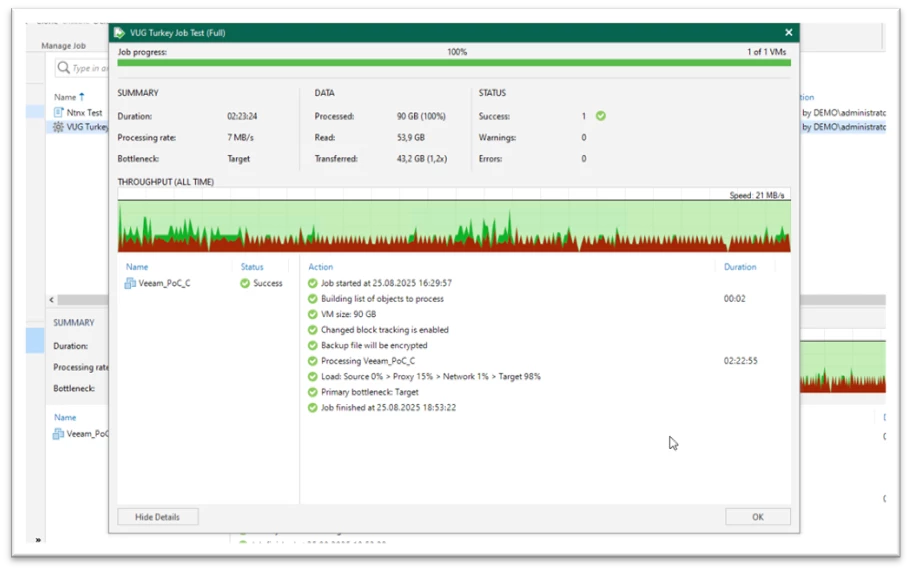Click 'Primary bottleneck: Target' entry
911x571 pixels.
pos(370,392)
